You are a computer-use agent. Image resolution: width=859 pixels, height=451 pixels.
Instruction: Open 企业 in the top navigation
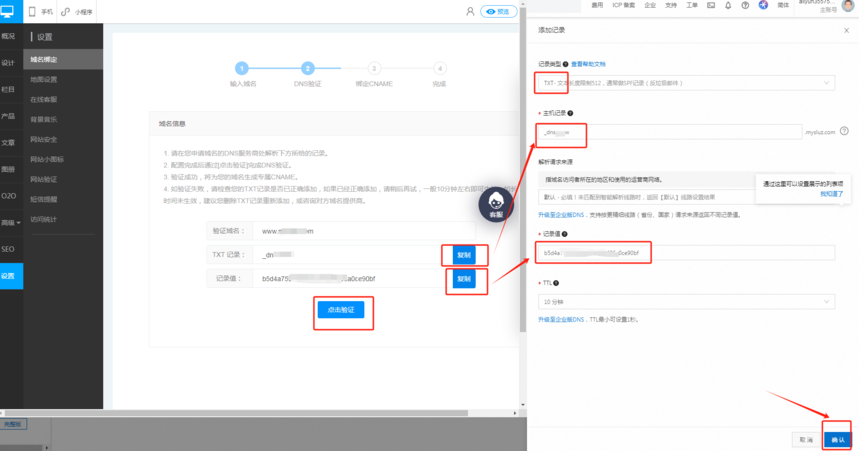pos(650,5)
